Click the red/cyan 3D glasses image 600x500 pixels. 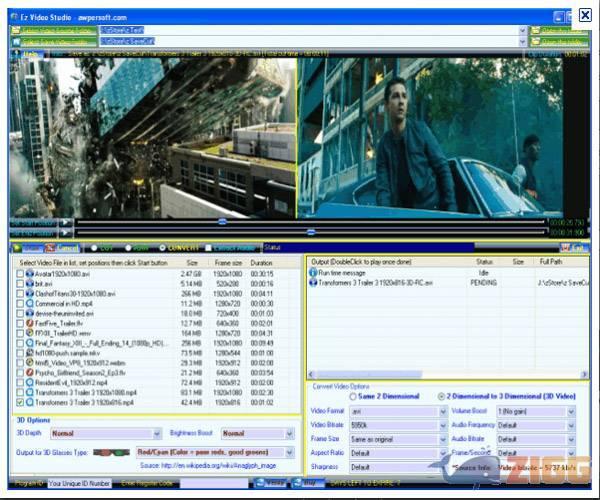point(111,453)
